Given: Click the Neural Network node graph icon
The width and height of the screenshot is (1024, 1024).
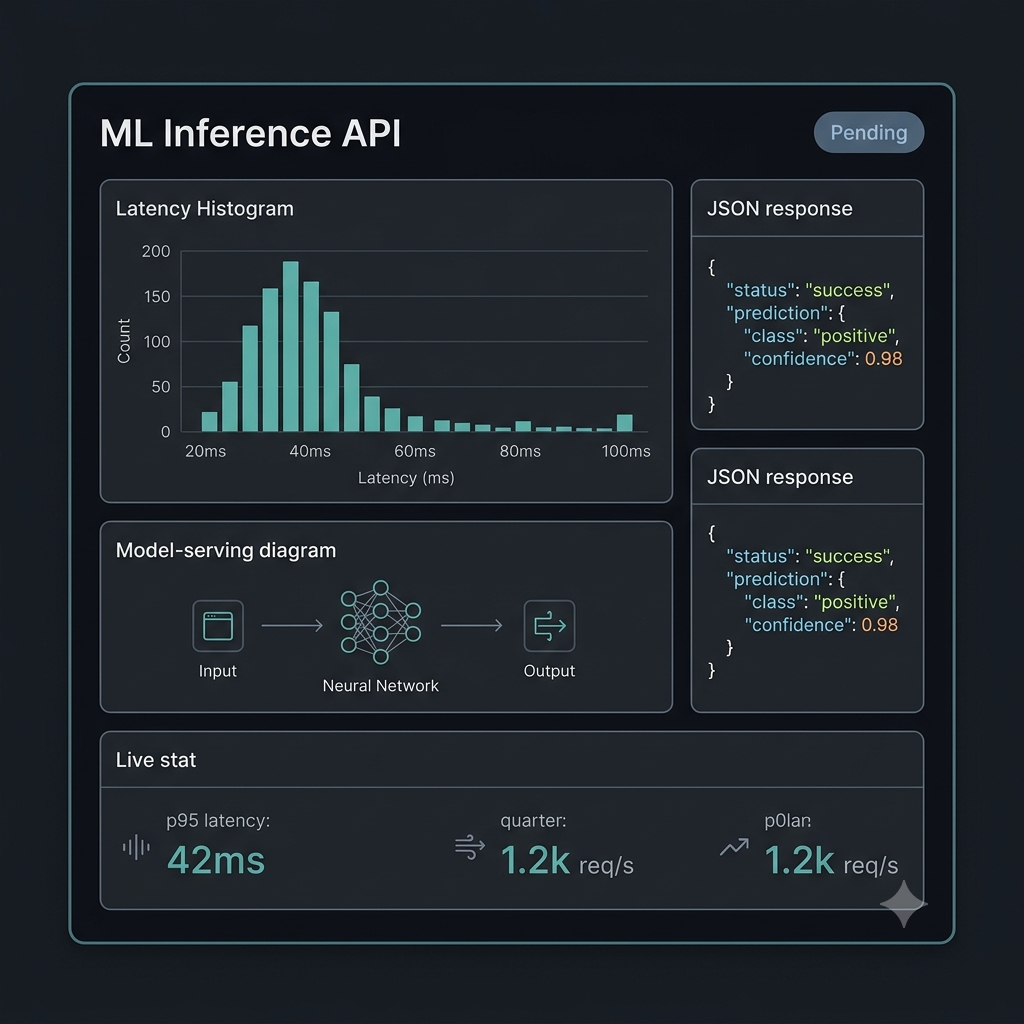Looking at the screenshot, I should click(381, 622).
